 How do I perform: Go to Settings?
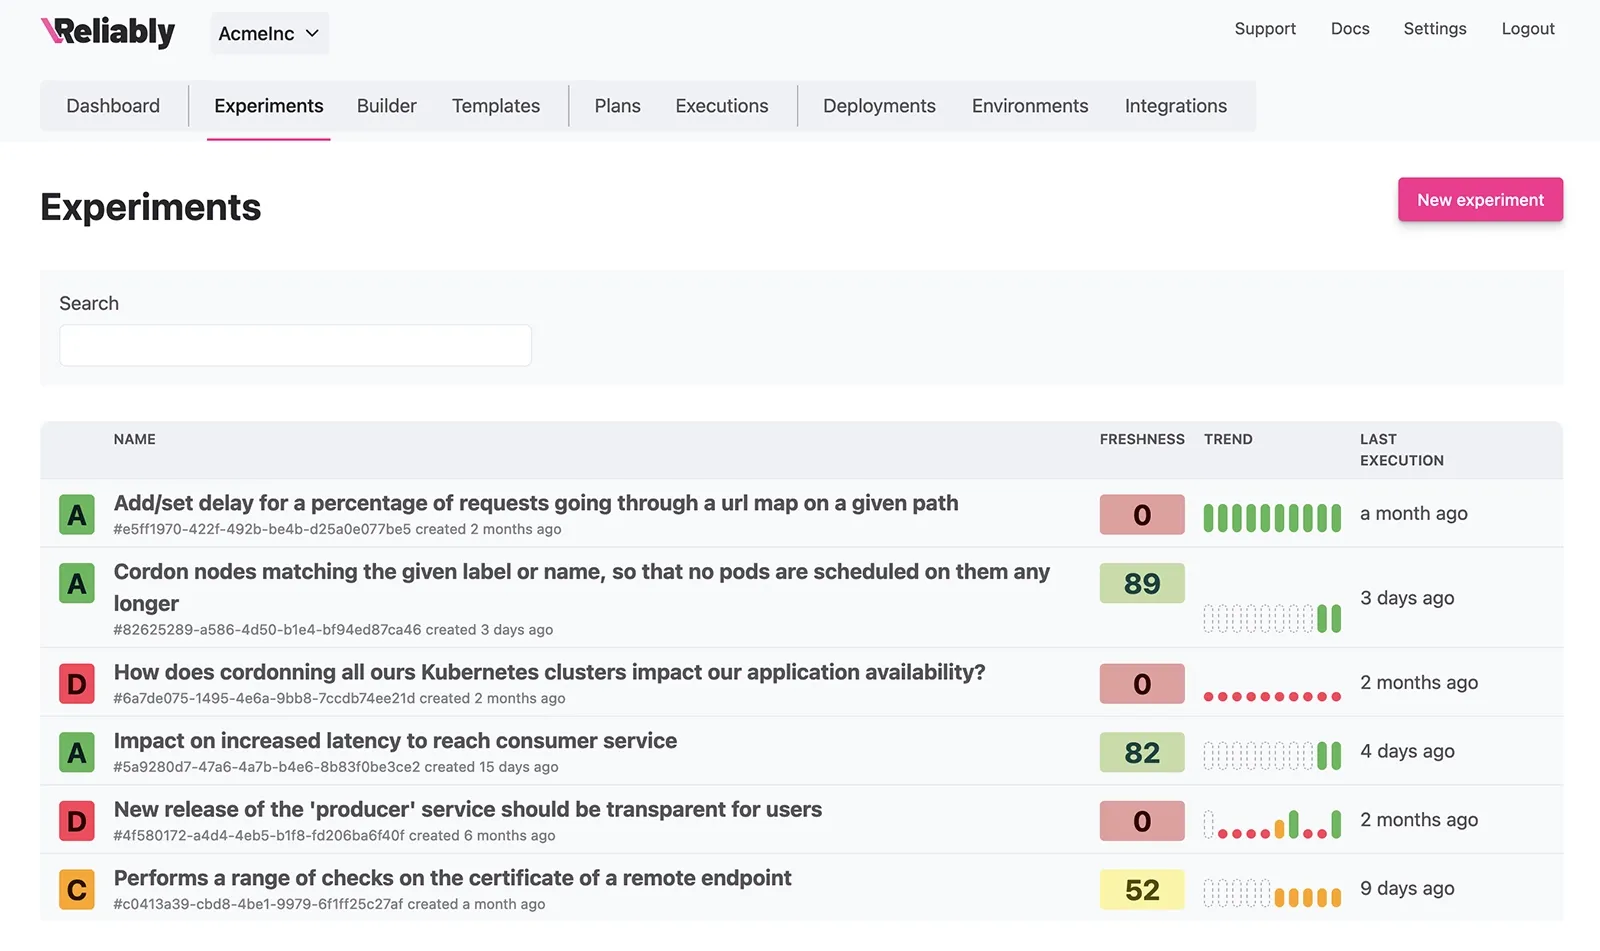click(1435, 29)
